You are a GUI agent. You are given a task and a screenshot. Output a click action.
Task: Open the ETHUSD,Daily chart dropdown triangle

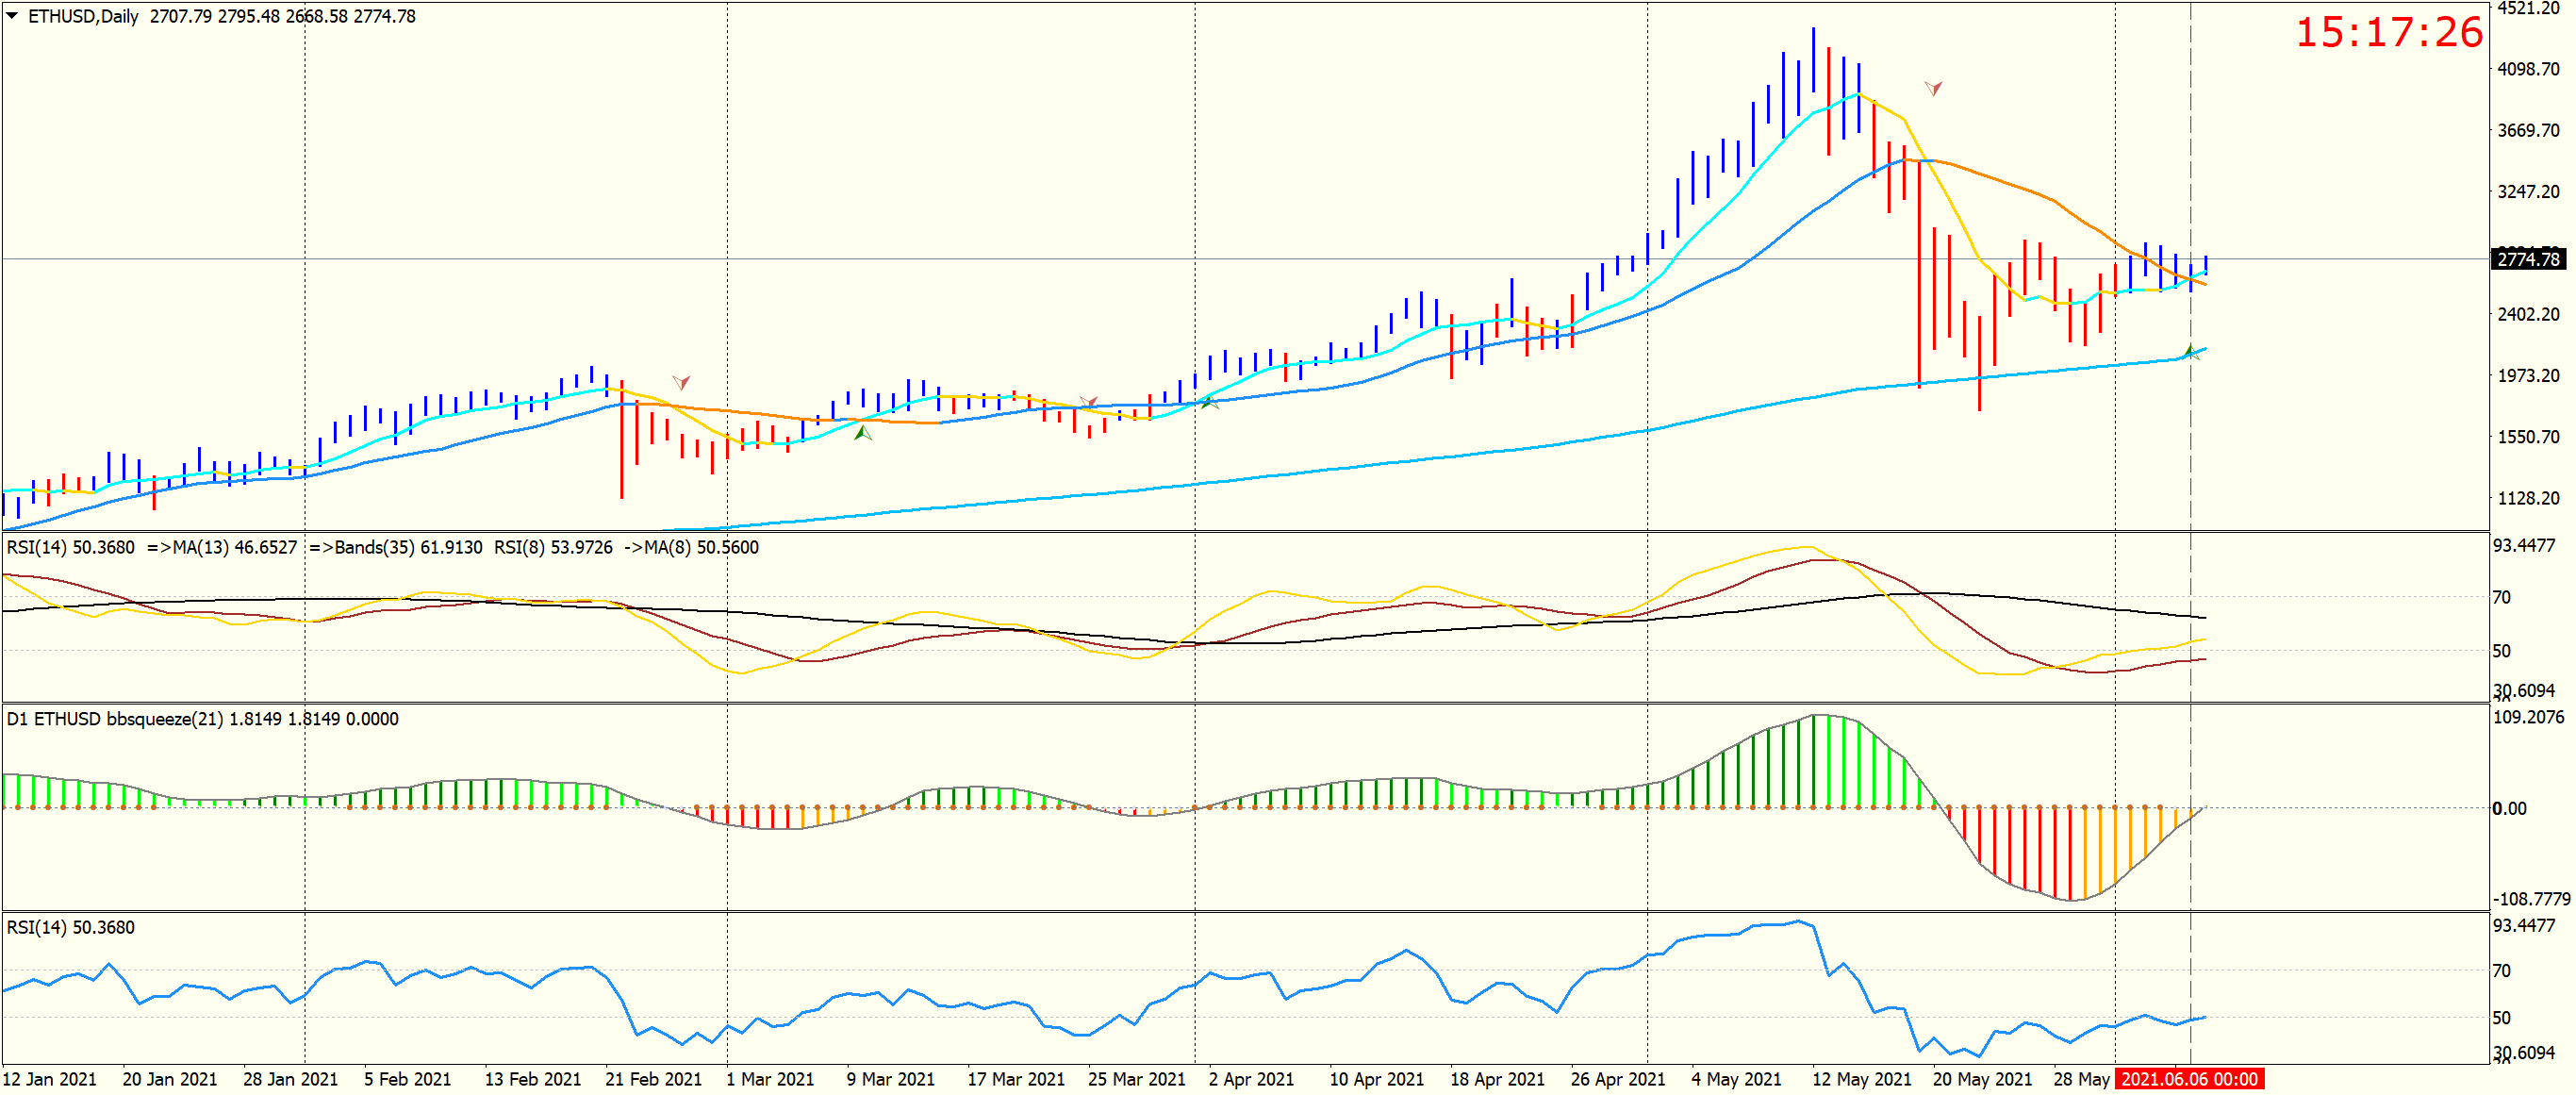pos(12,16)
